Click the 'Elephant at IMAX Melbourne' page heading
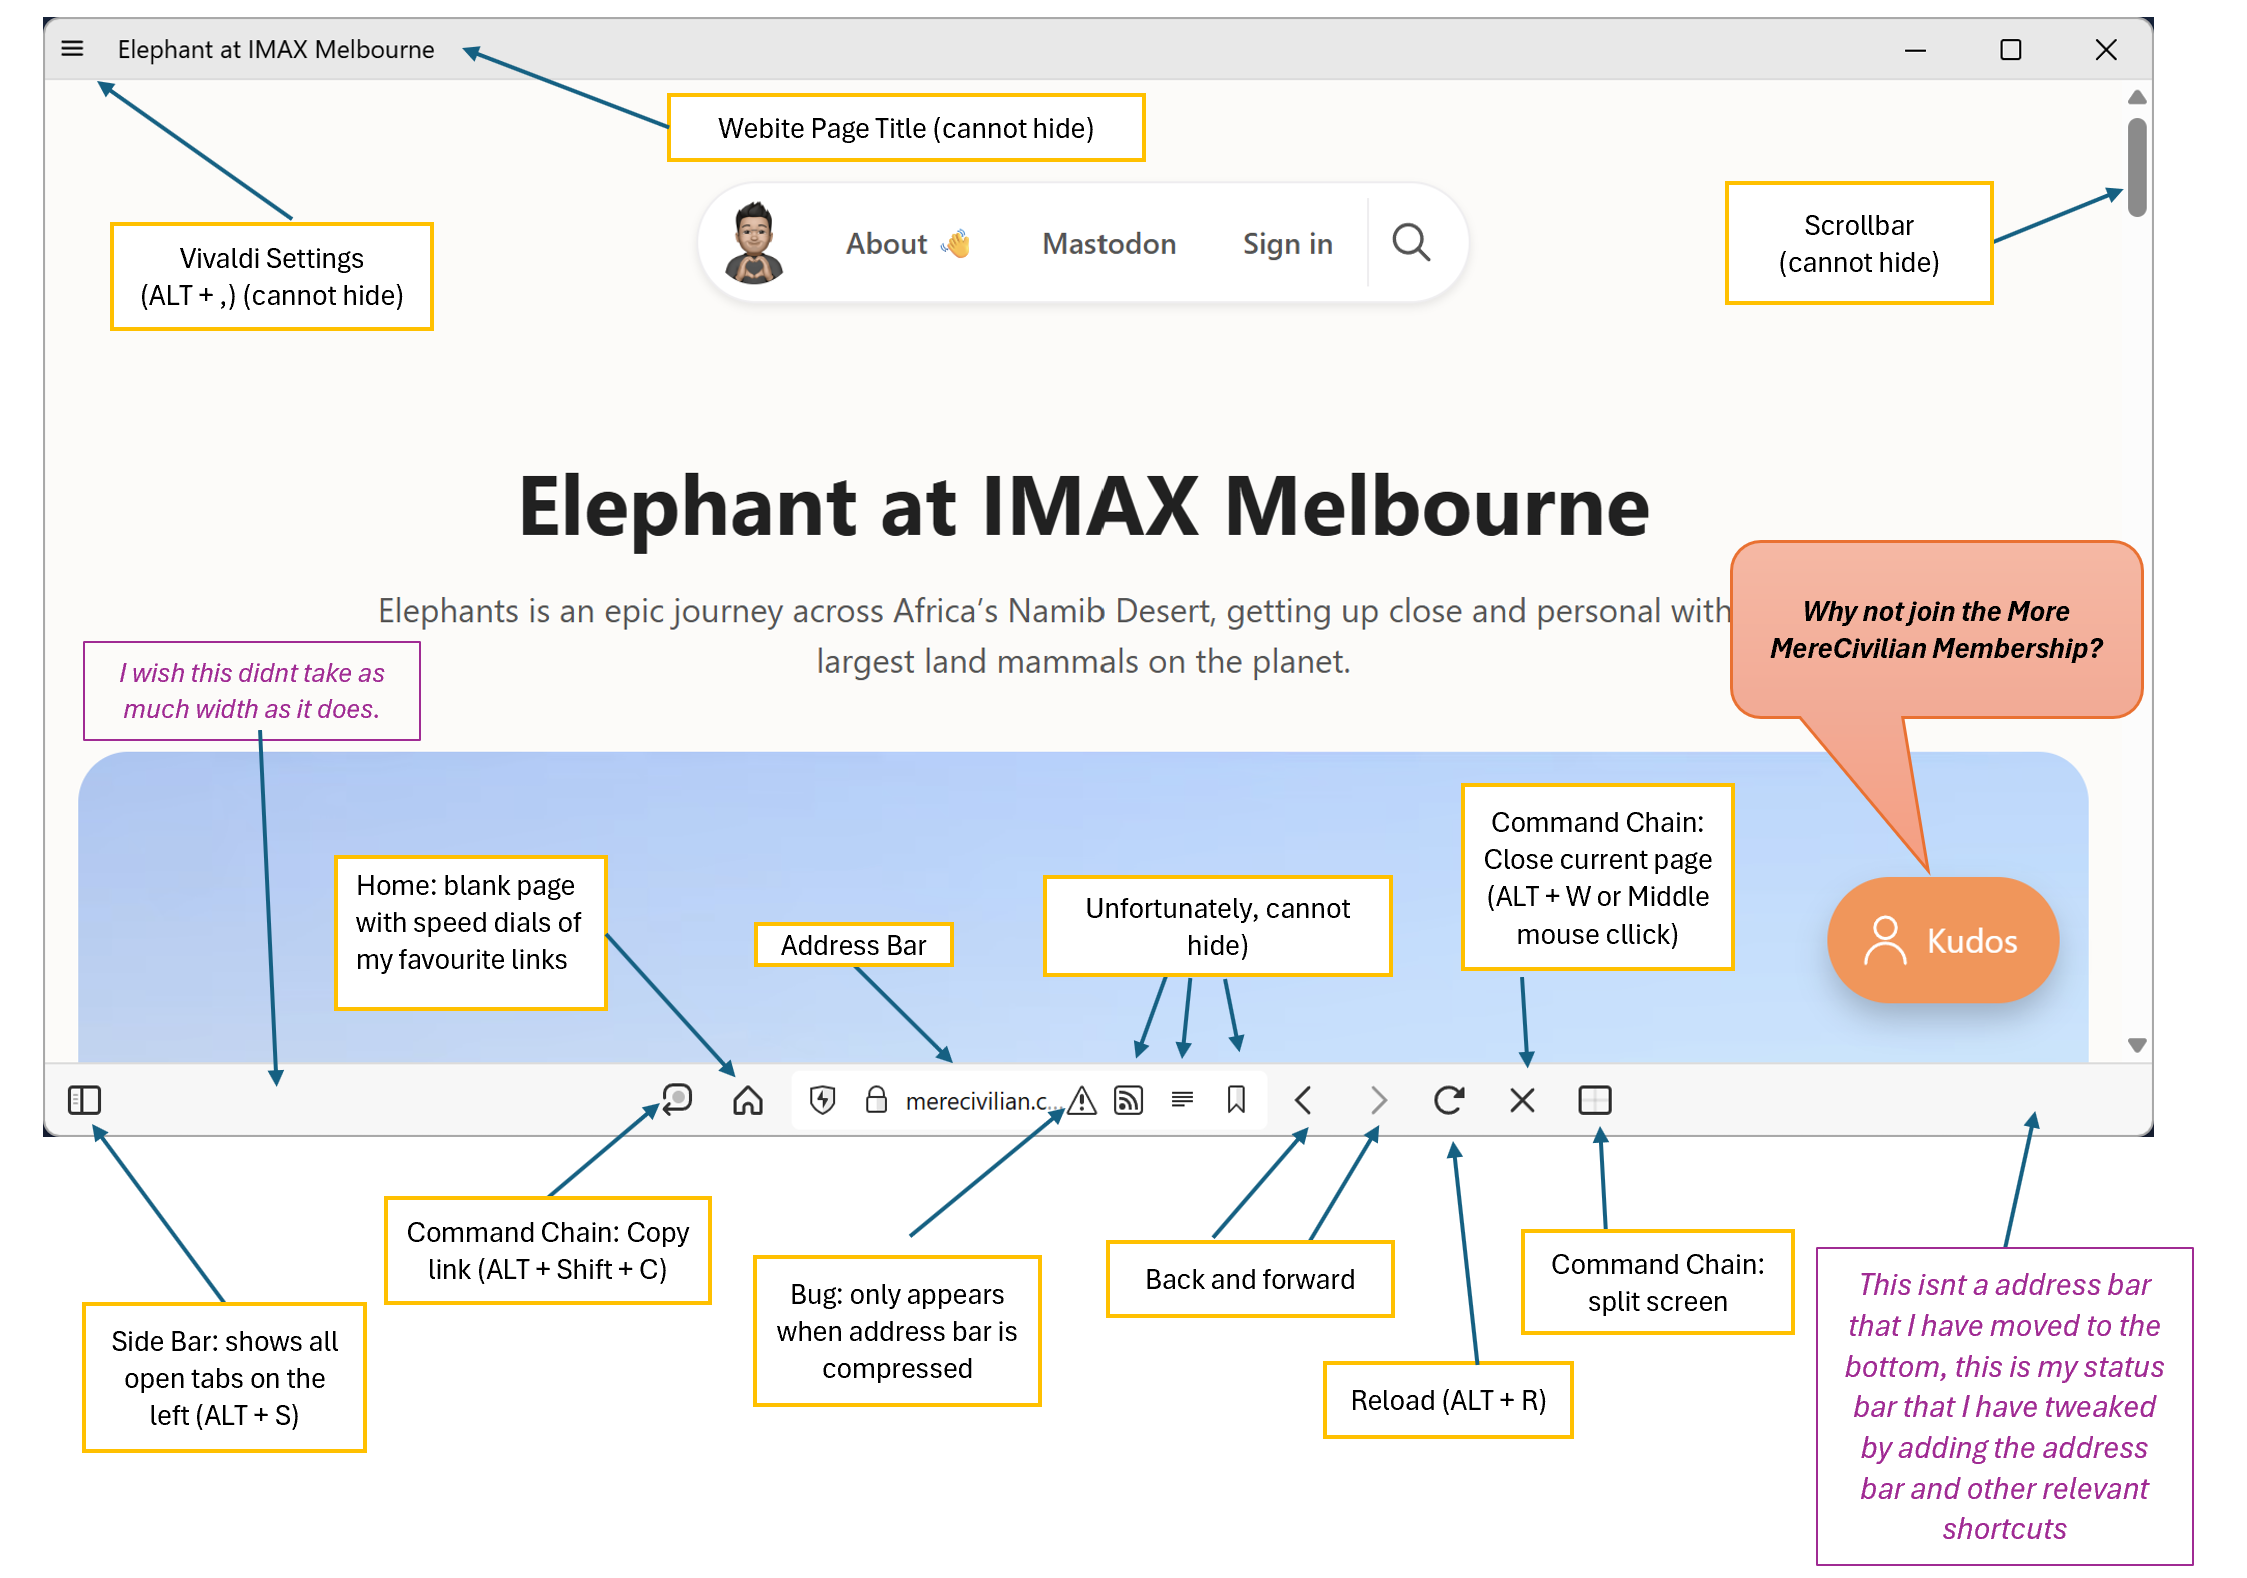Viewport: 2247px width, 1578px height. (1084, 506)
